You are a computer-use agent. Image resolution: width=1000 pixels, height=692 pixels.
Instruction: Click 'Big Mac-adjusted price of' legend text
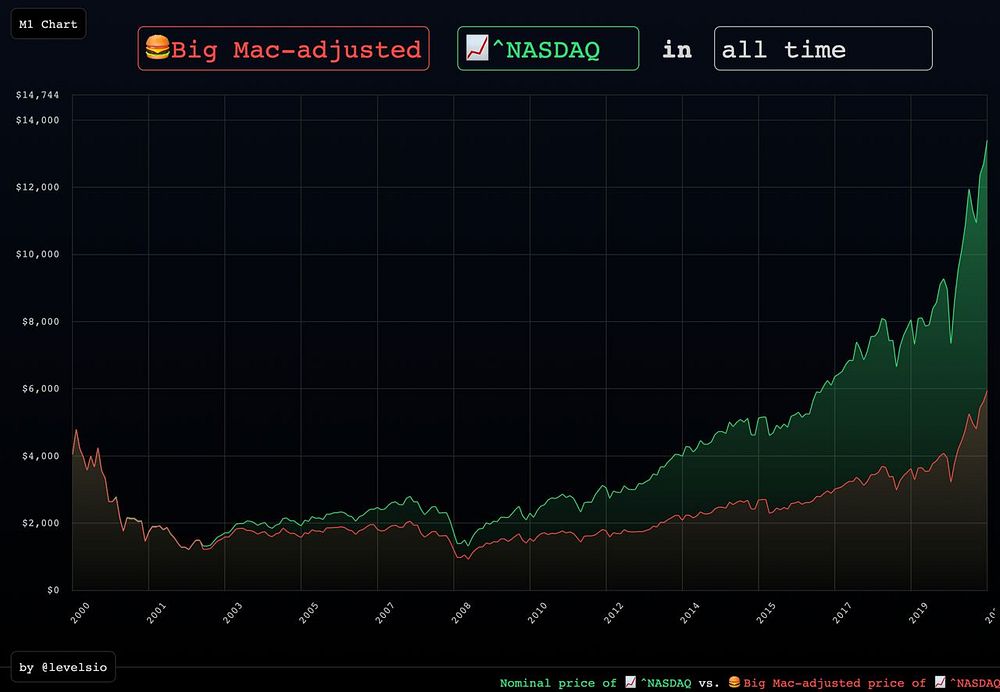[834, 683]
